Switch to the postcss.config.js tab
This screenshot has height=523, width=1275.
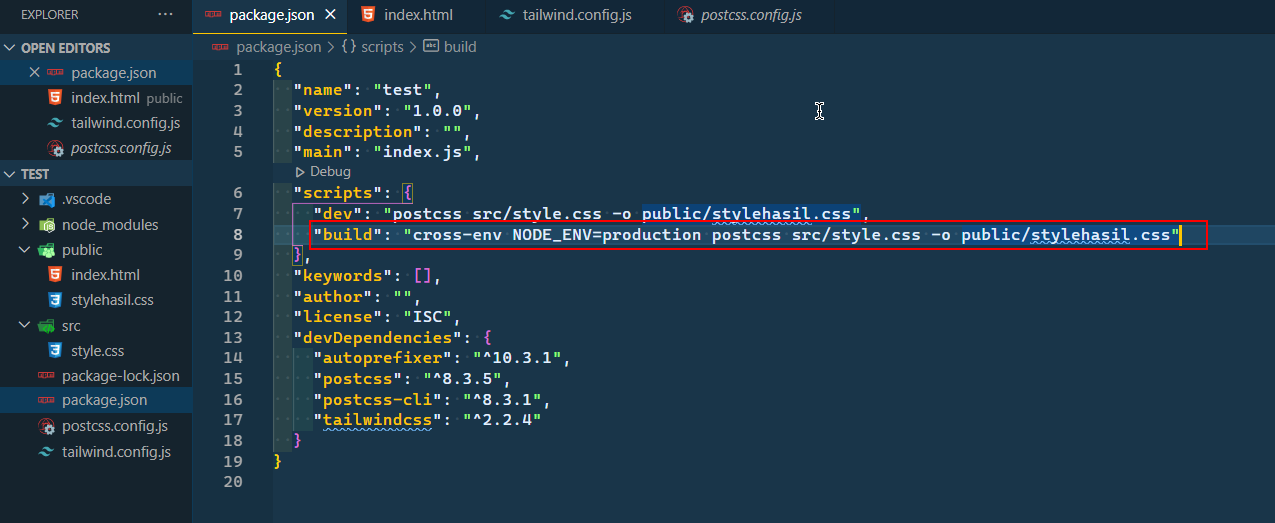pyautogui.click(x=740, y=15)
